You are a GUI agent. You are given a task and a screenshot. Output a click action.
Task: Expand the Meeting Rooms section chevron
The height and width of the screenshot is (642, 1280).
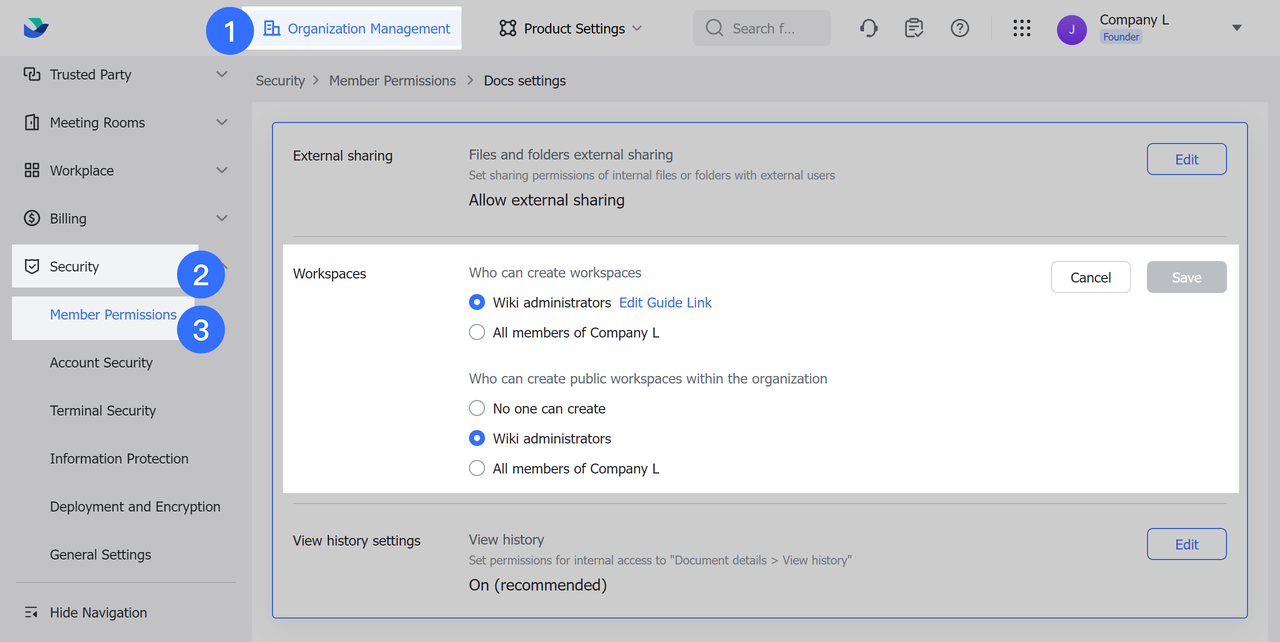[x=222, y=122]
